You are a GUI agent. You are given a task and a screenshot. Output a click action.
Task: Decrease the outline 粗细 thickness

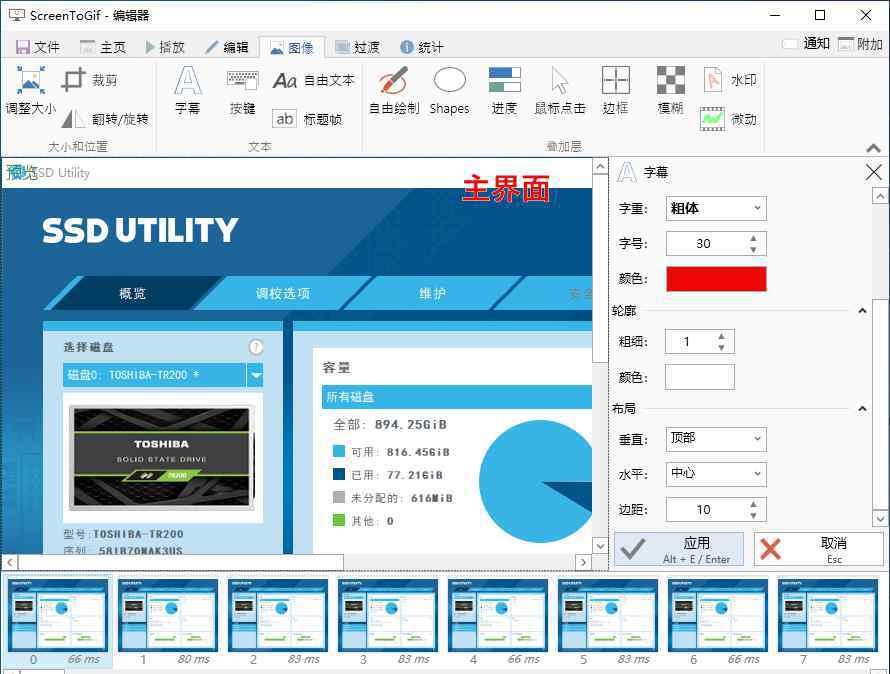(x=721, y=348)
